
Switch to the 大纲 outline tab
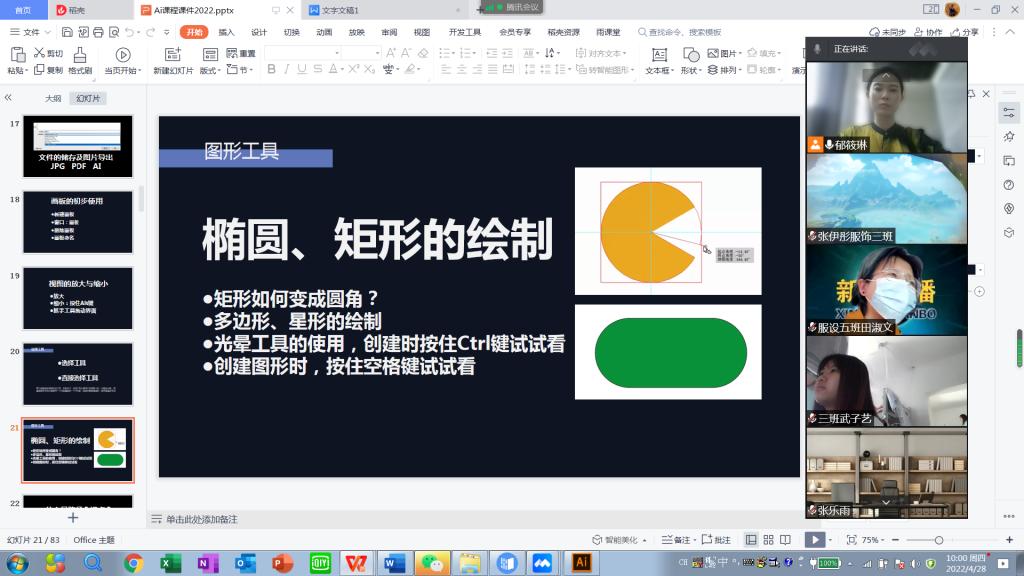pos(53,98)
